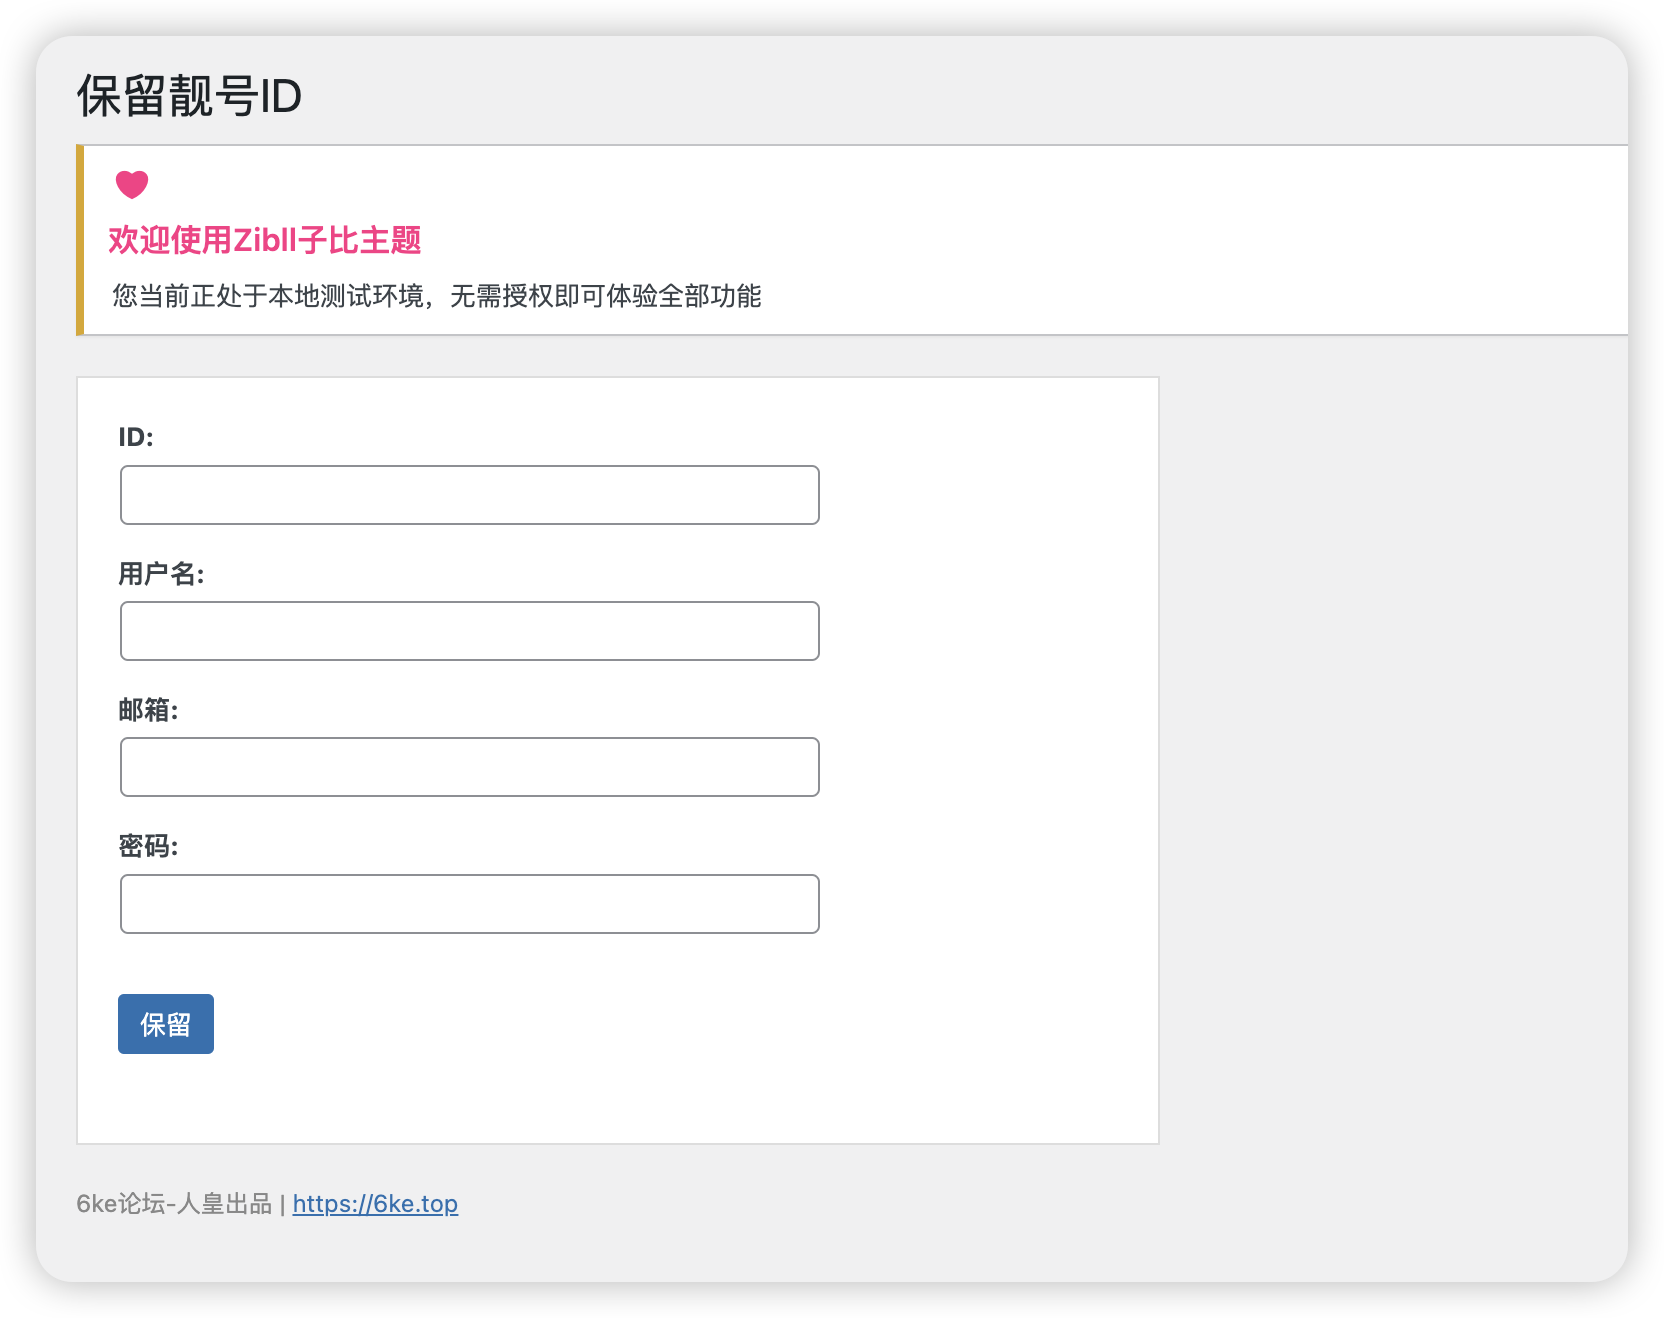The width and height of the screenshot is (1664, 1318).
Task: Click the 本地测试环境 notice text
Action: 436,296
